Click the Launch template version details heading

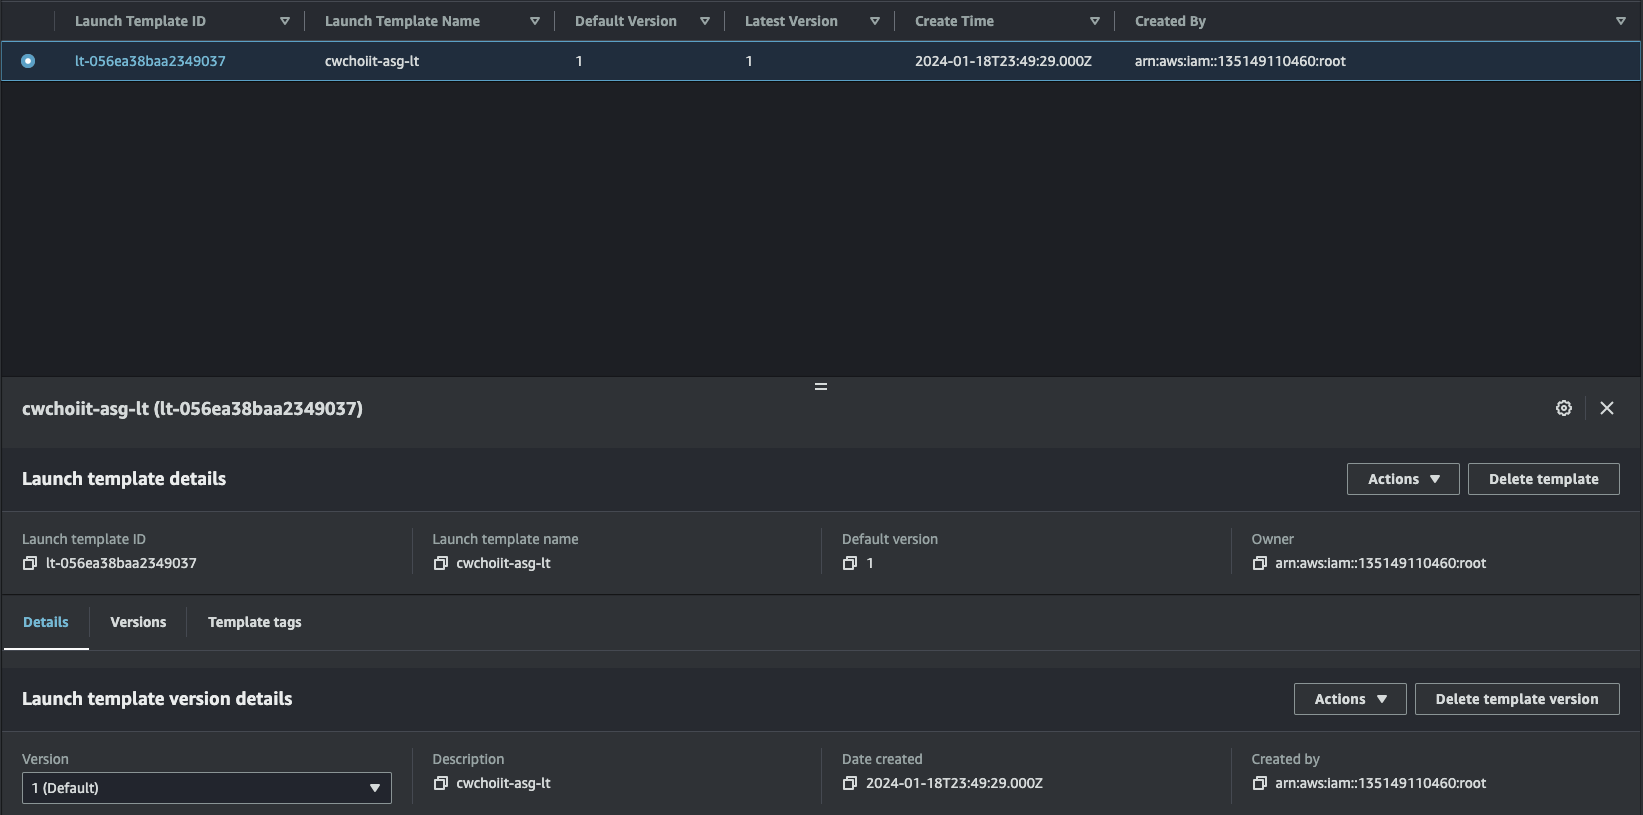[157, 699]
